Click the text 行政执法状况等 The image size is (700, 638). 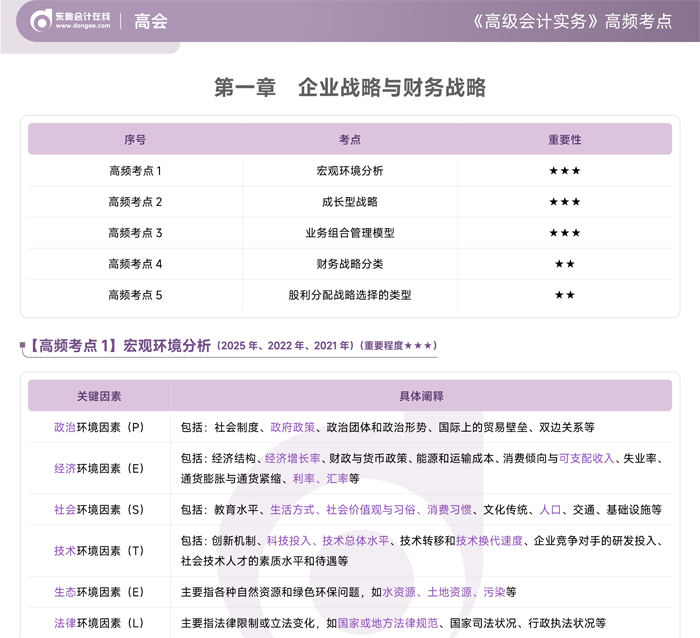567,623
